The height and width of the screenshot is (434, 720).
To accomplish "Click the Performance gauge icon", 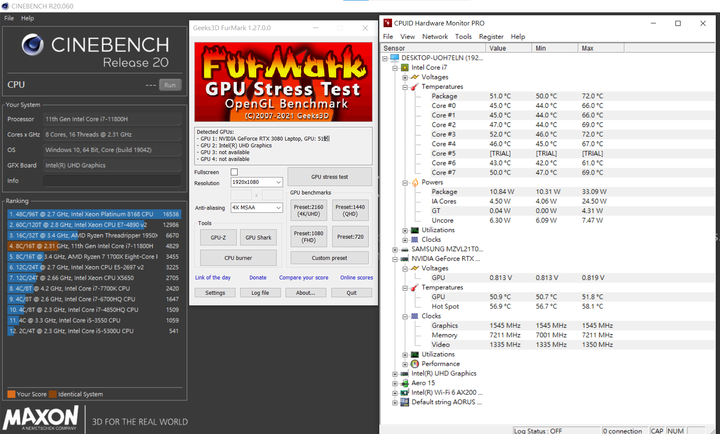I will coord(415,364).
